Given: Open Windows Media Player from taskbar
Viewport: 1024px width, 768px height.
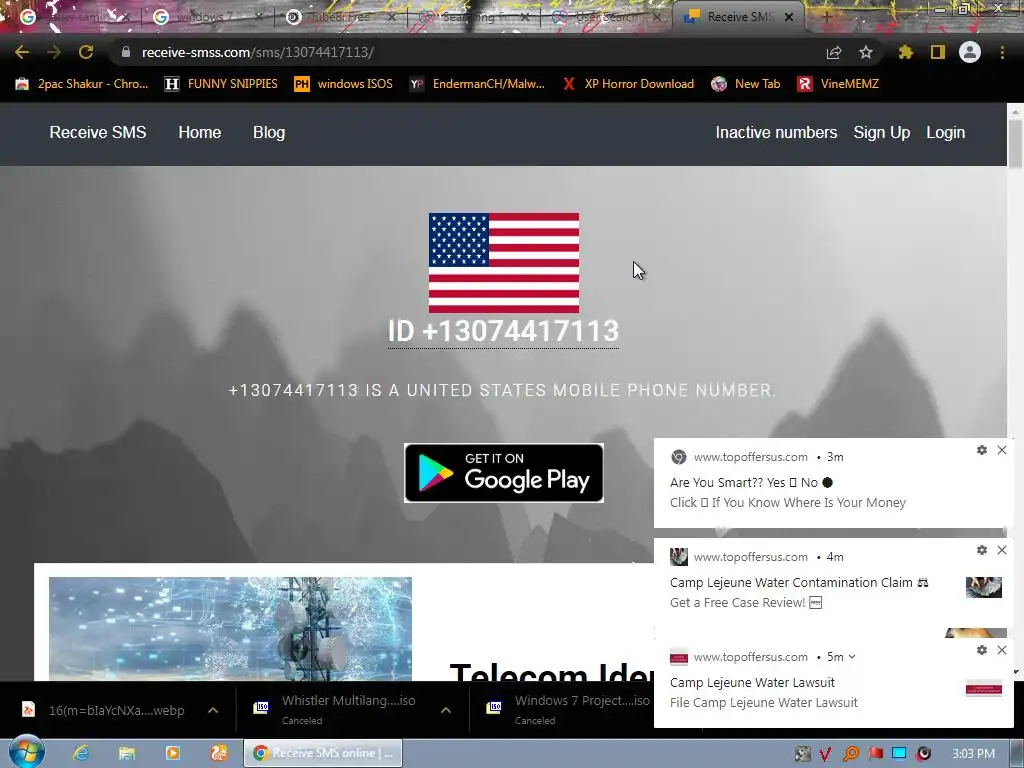Looking at the screenshot, I should pos(172,753).
